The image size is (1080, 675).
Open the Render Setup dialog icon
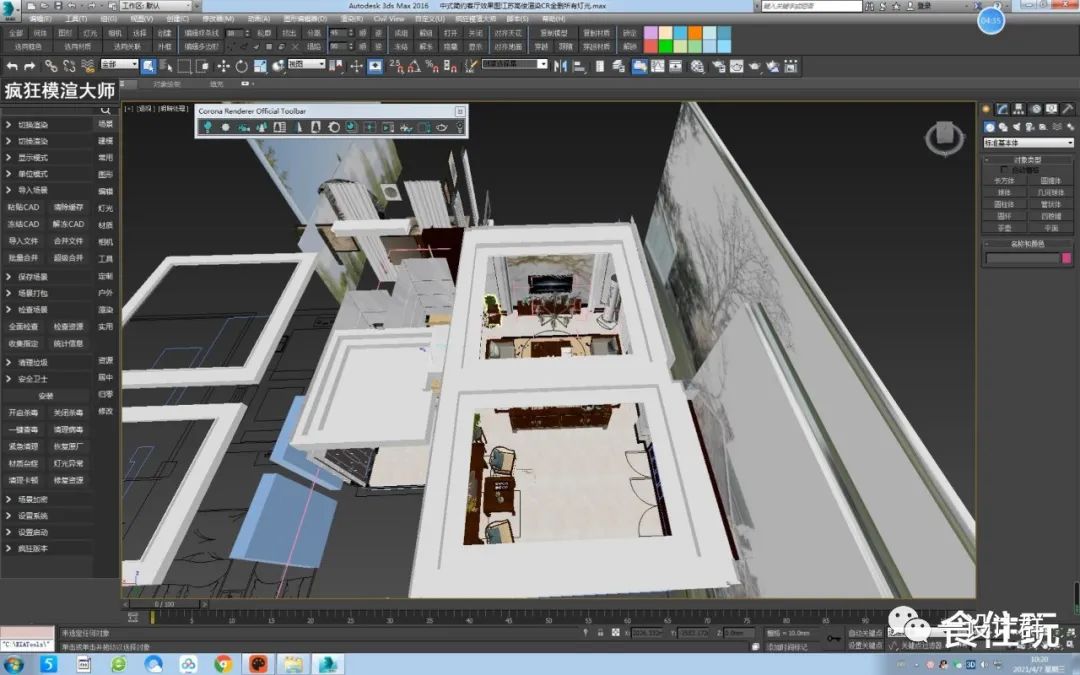(x=718, y=66)
